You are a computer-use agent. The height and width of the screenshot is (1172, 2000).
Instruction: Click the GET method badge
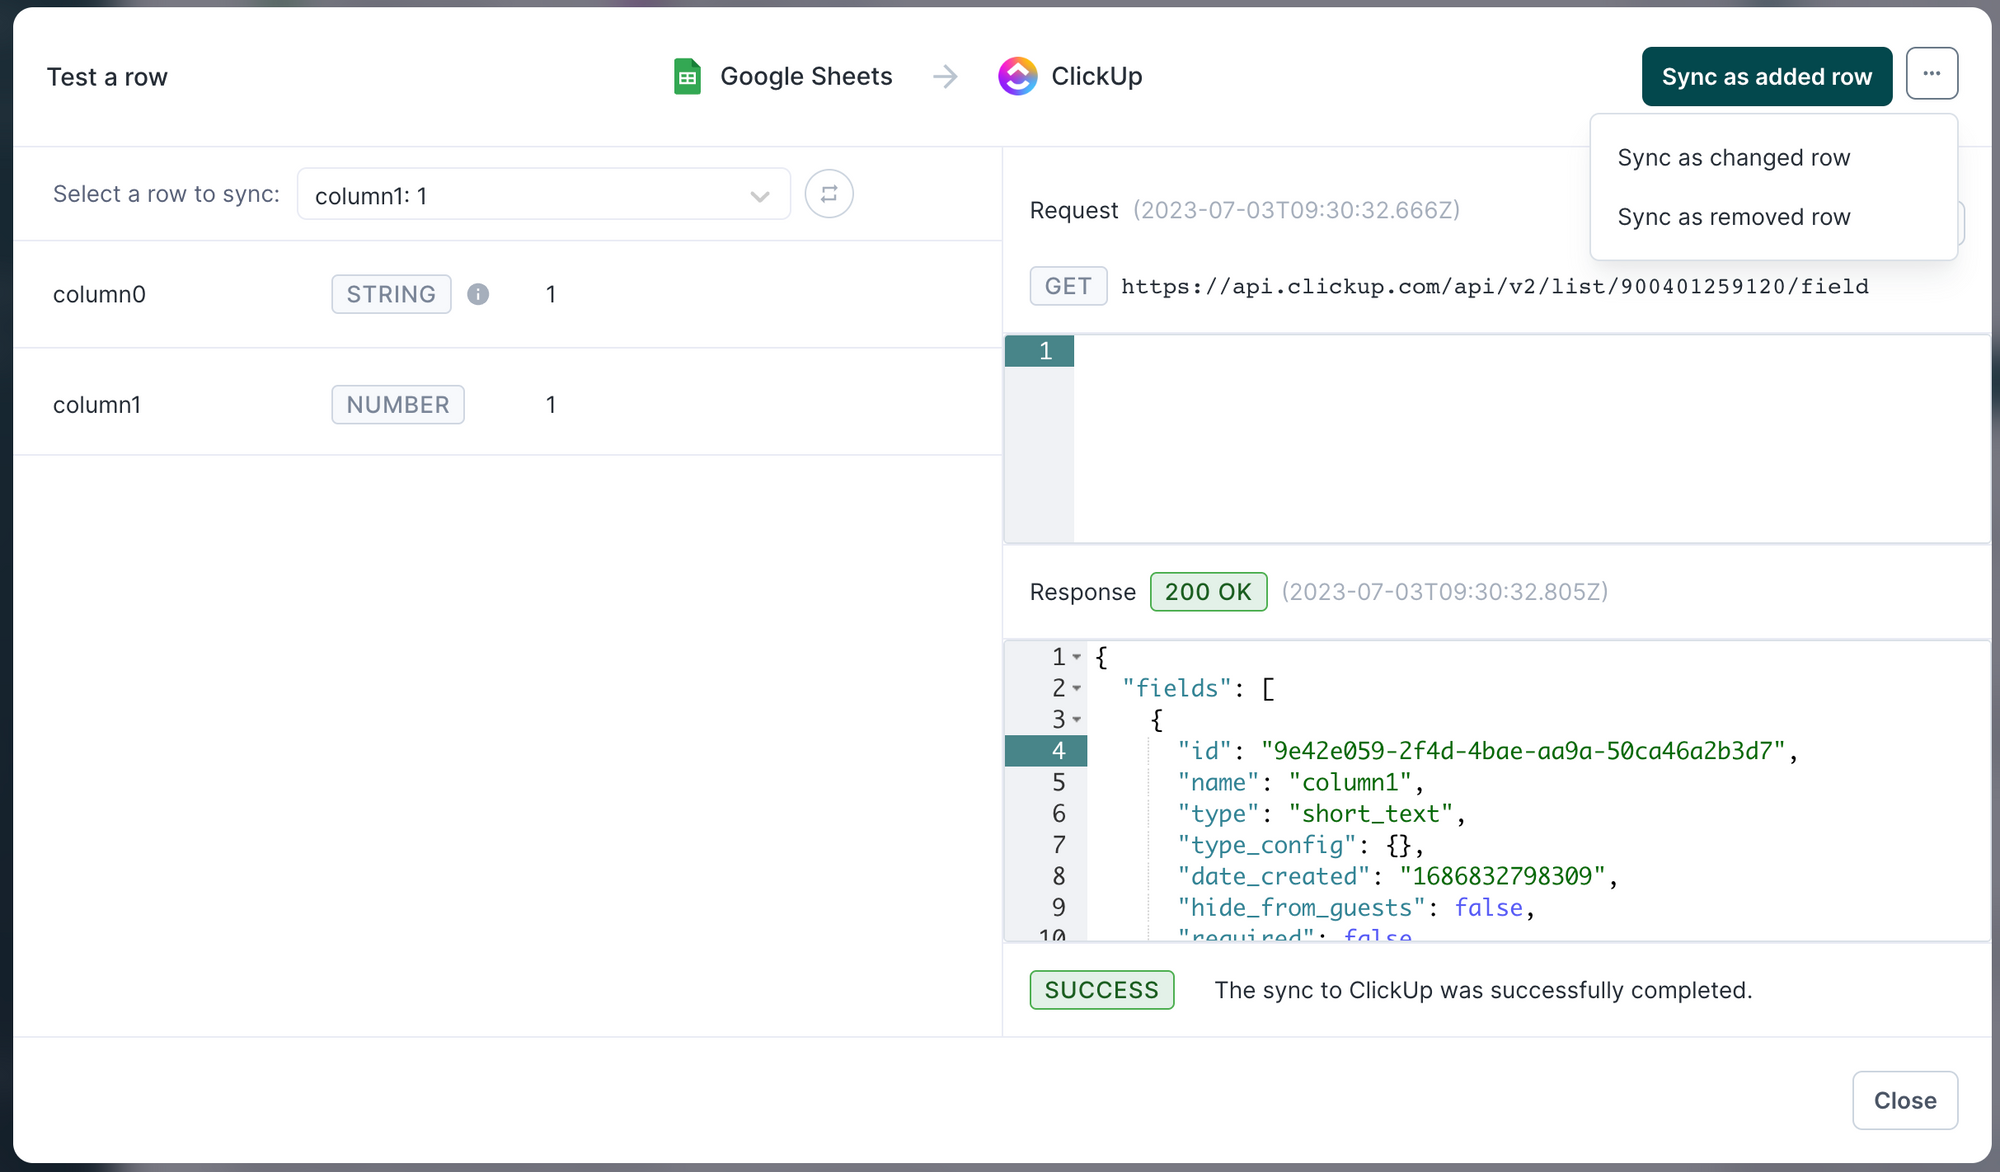[1068, 286]
